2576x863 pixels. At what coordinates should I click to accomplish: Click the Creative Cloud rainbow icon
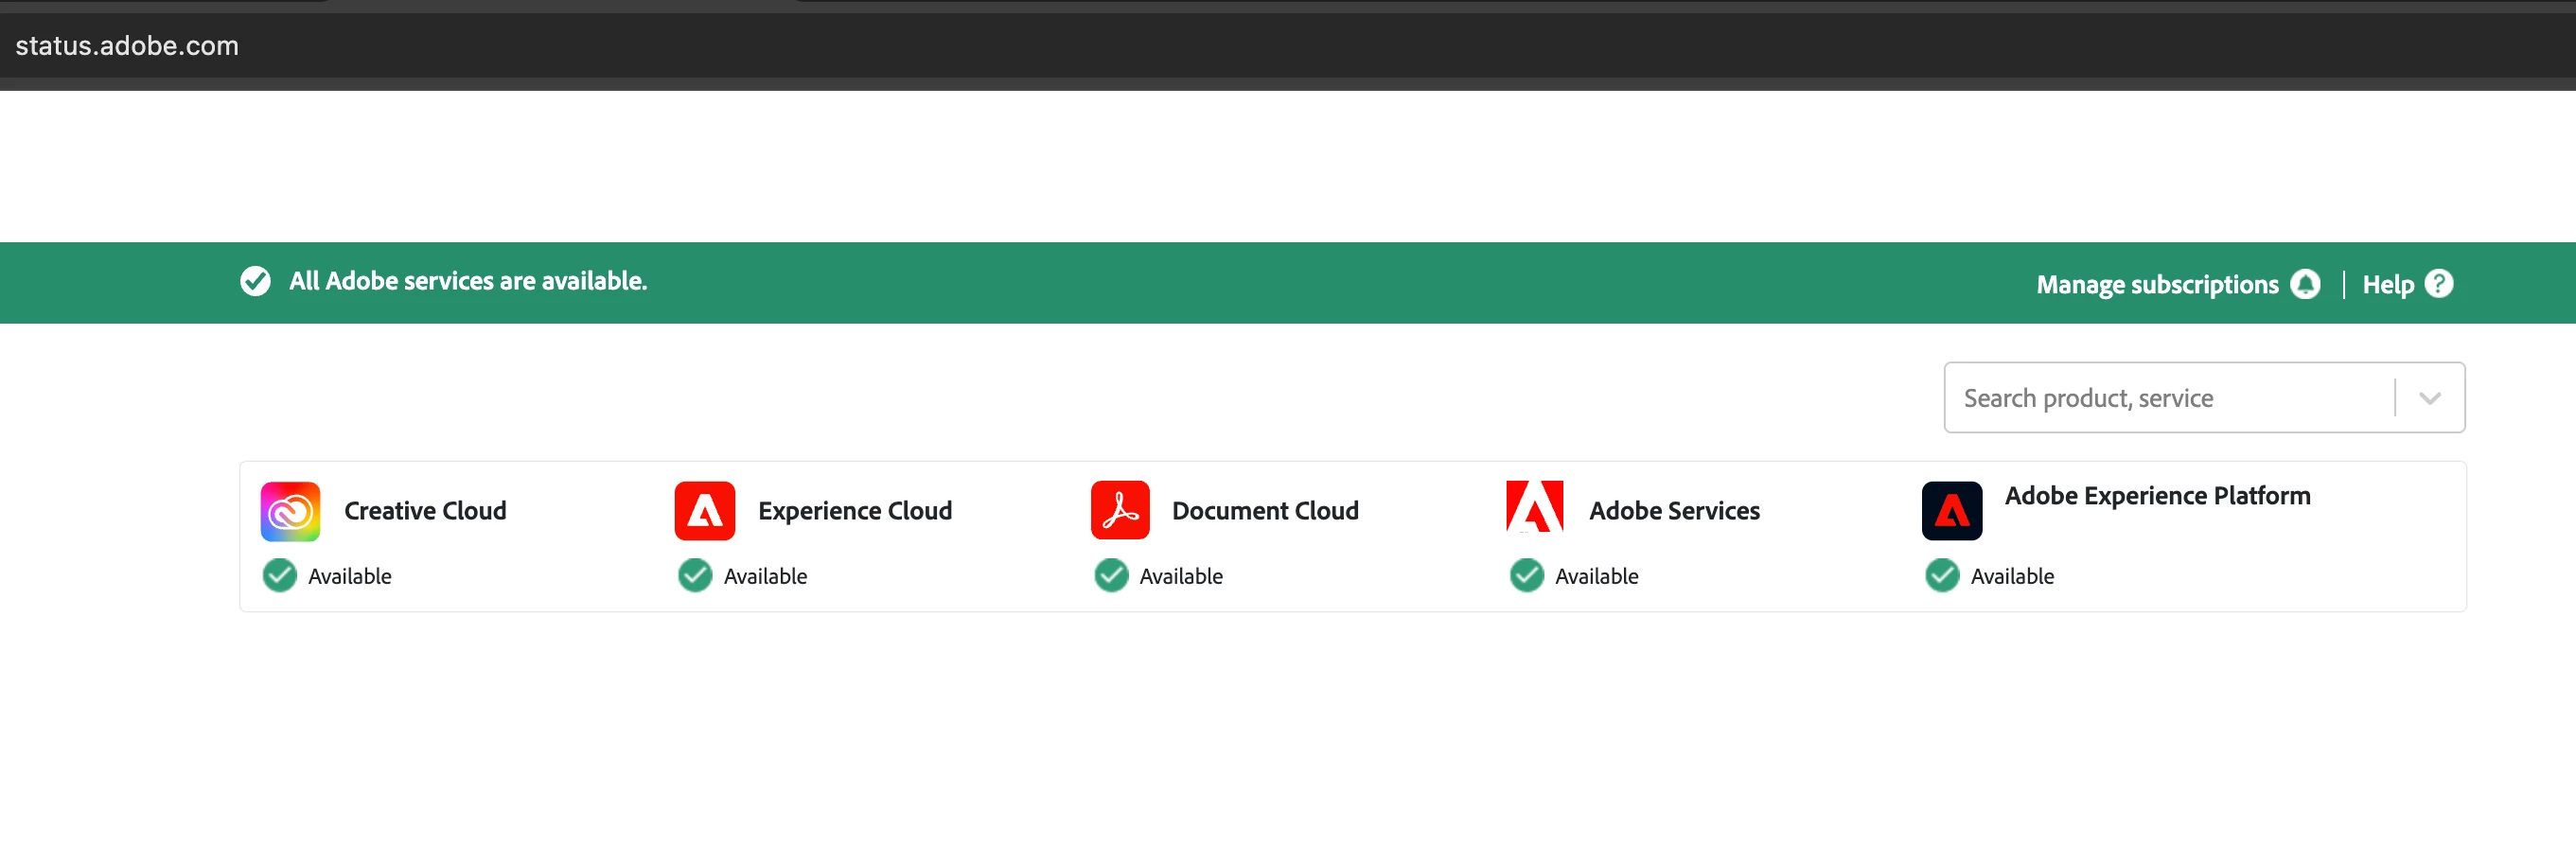tap(290, 511)
